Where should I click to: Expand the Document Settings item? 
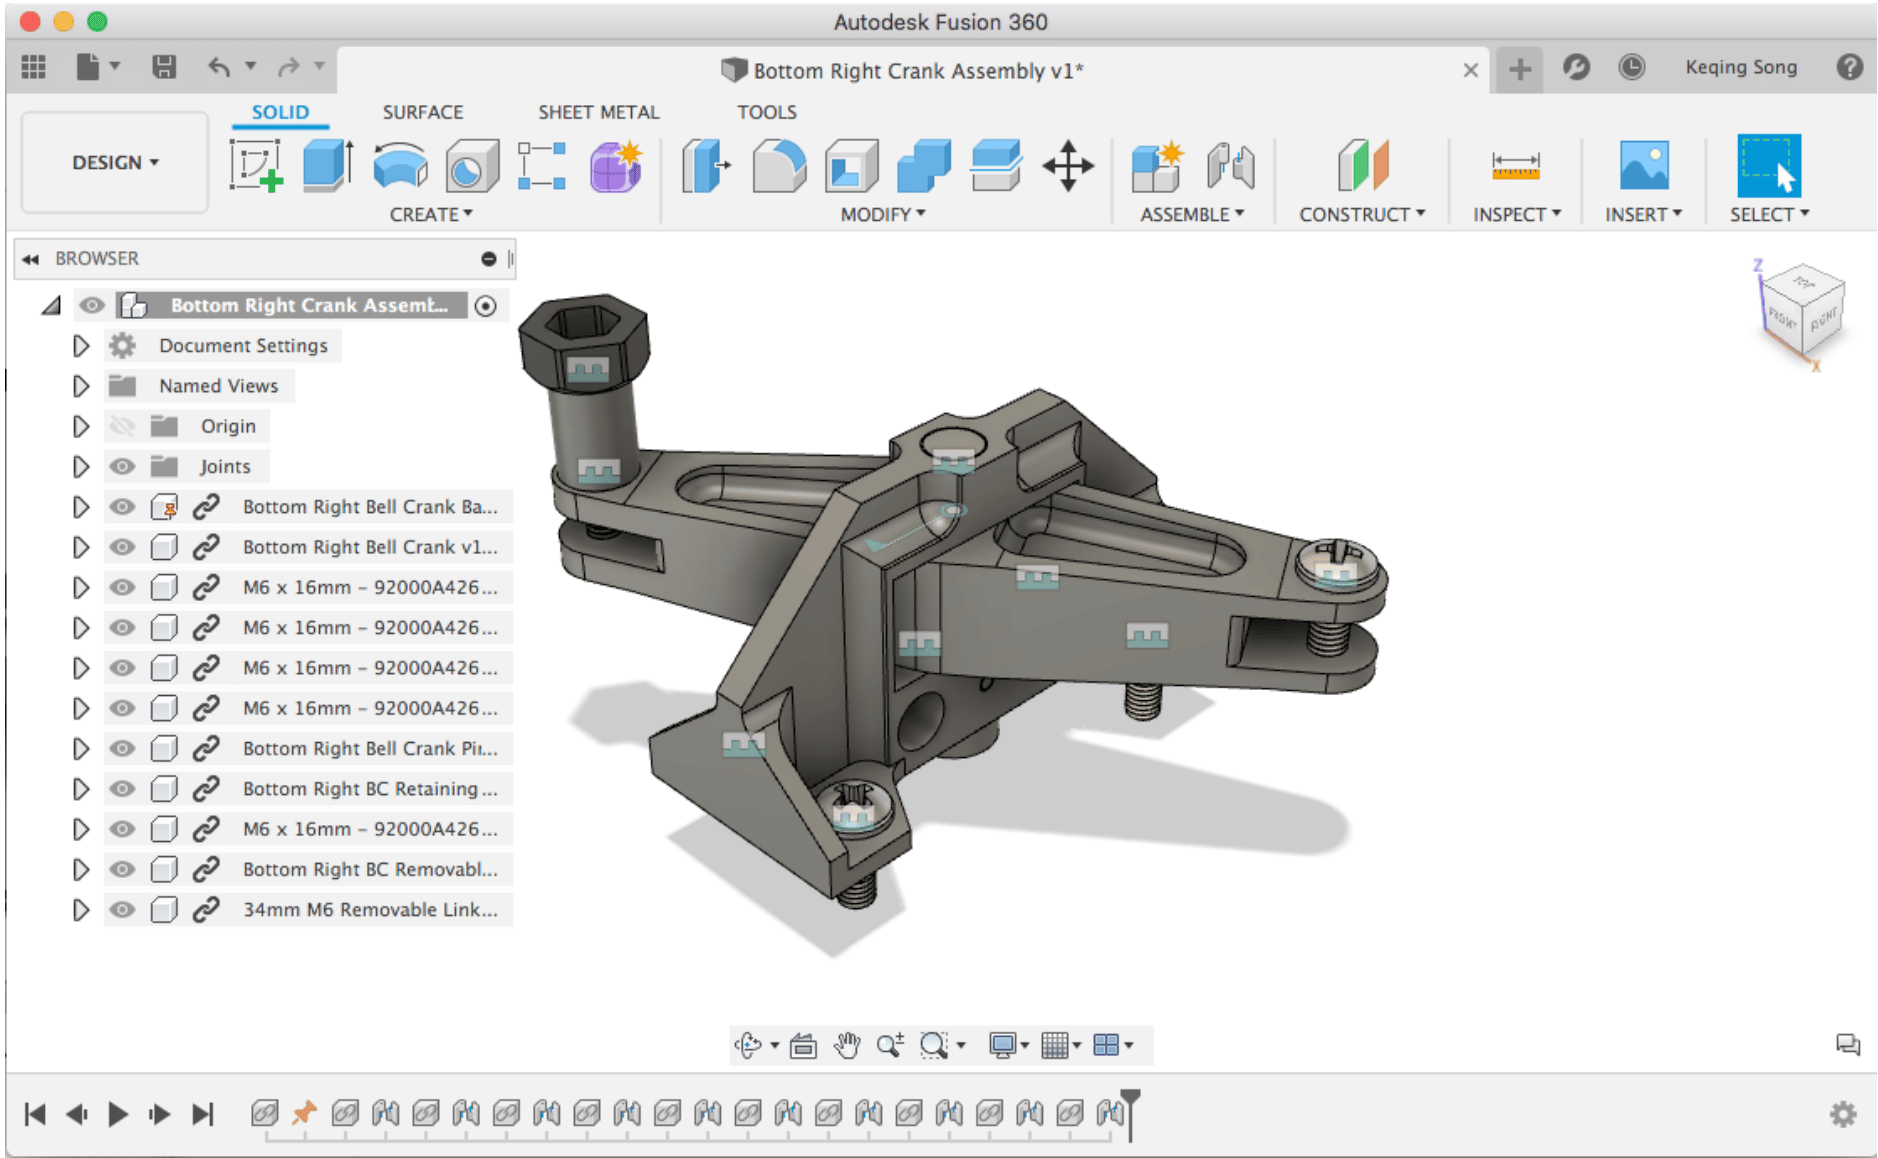pyautogui.click(x=81, y=345)
